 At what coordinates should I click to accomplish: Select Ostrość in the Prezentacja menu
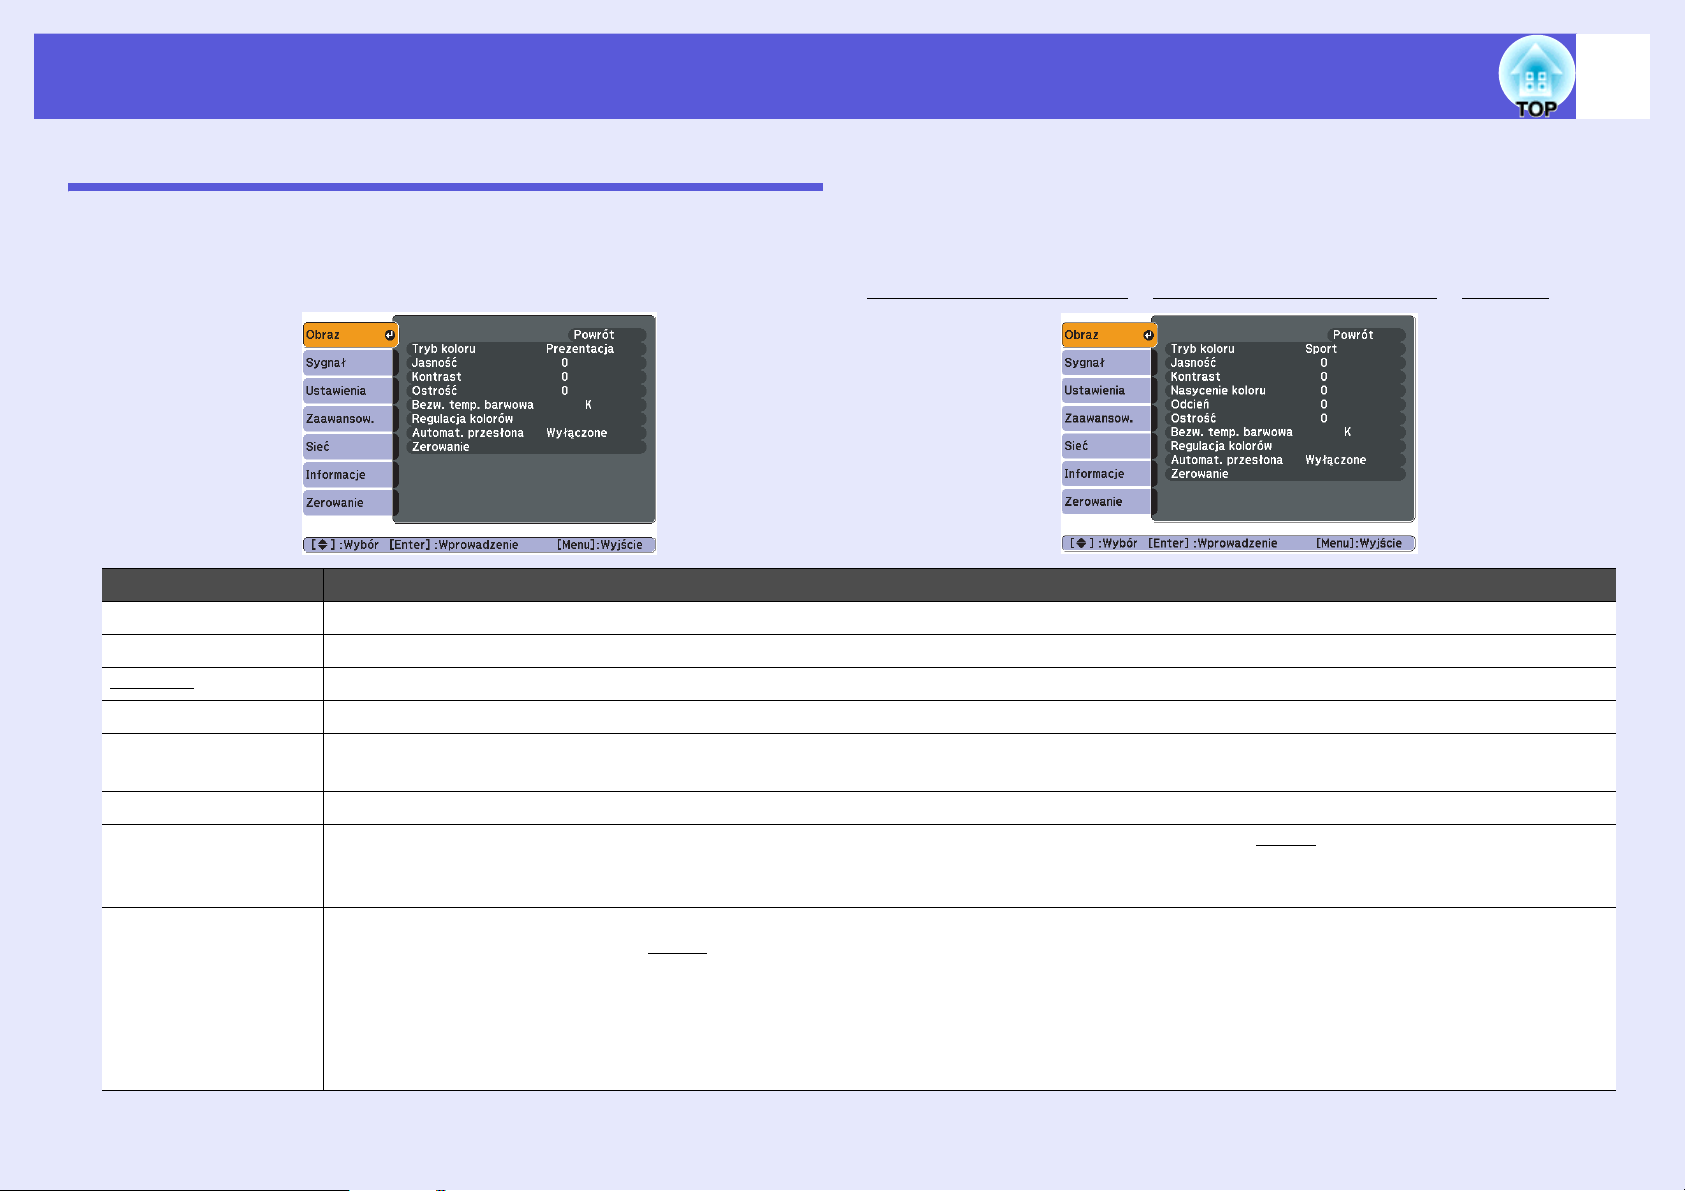pyautogui.click(x=527, y=391)
